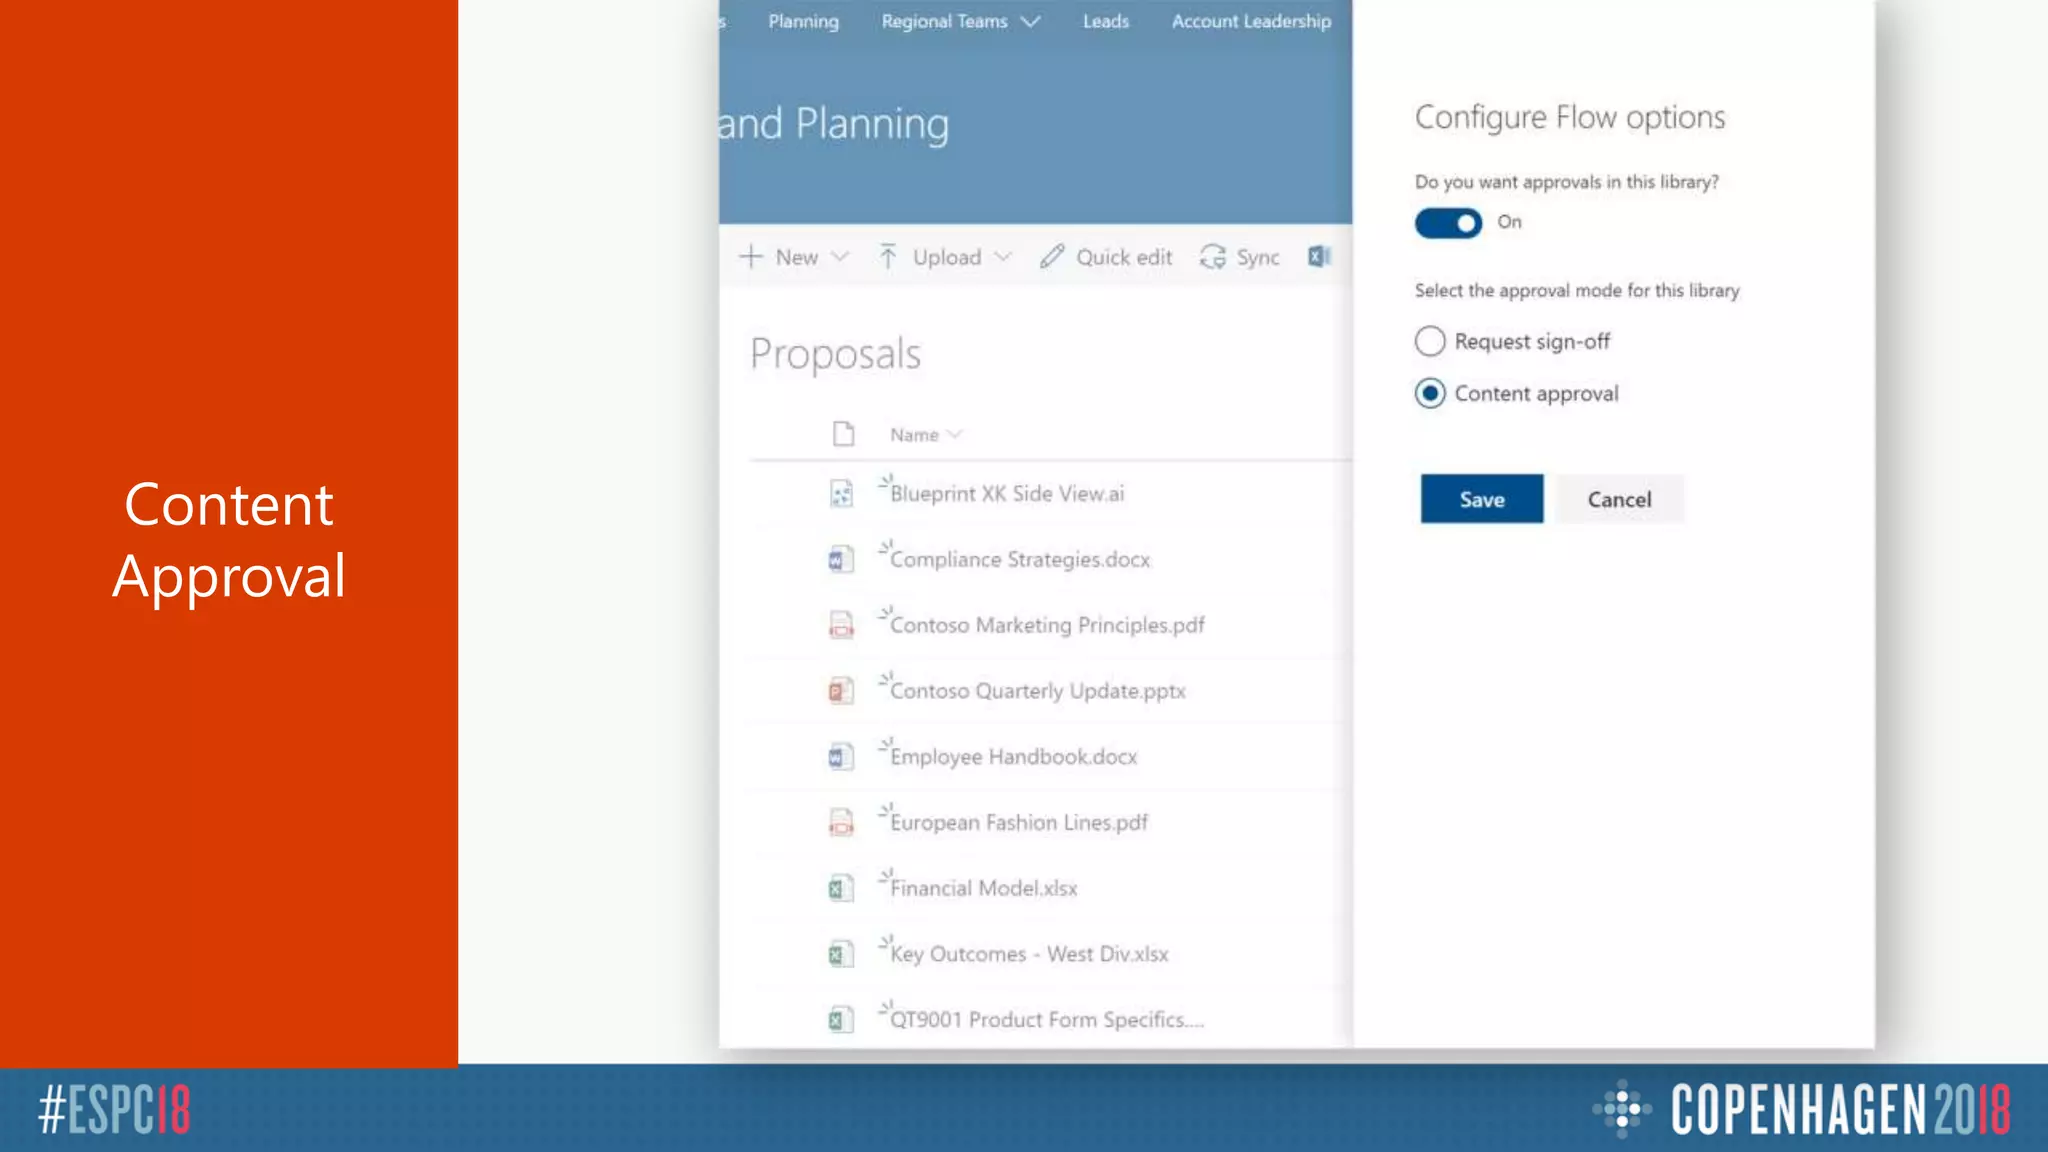This screenshot has height=1152, width=2048.
Task: Go to Account Leadership navigation link
Action: pos(1251,21)
